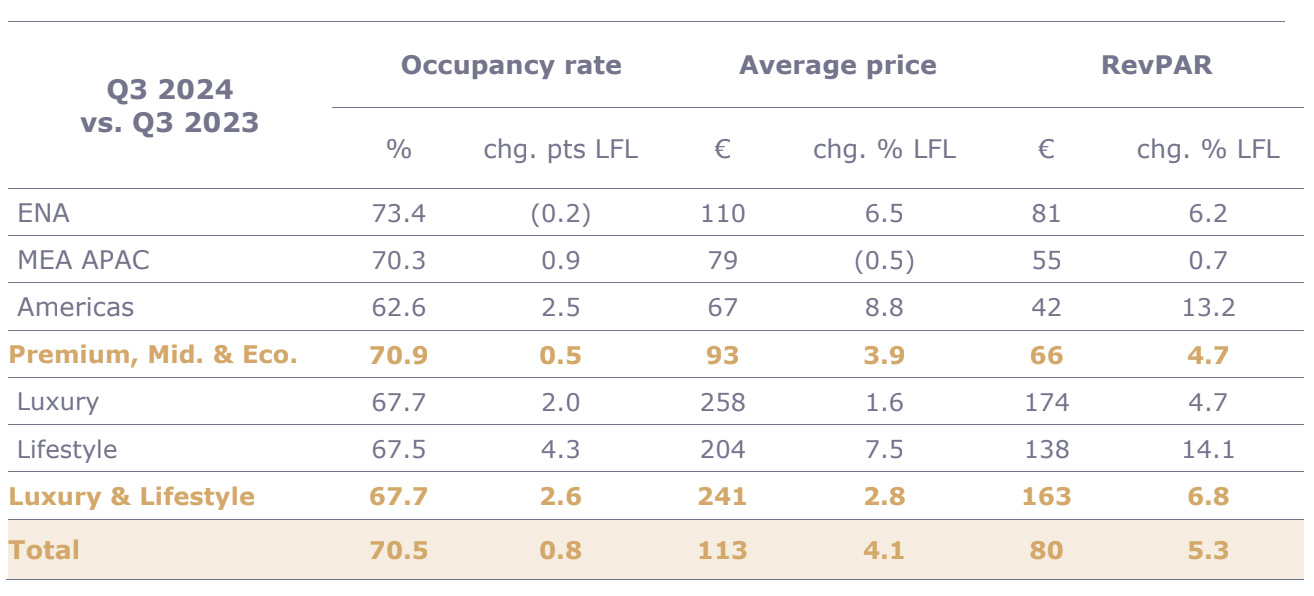Select the Americas row label
This screenshot has width=1314, height=596.
75,307
